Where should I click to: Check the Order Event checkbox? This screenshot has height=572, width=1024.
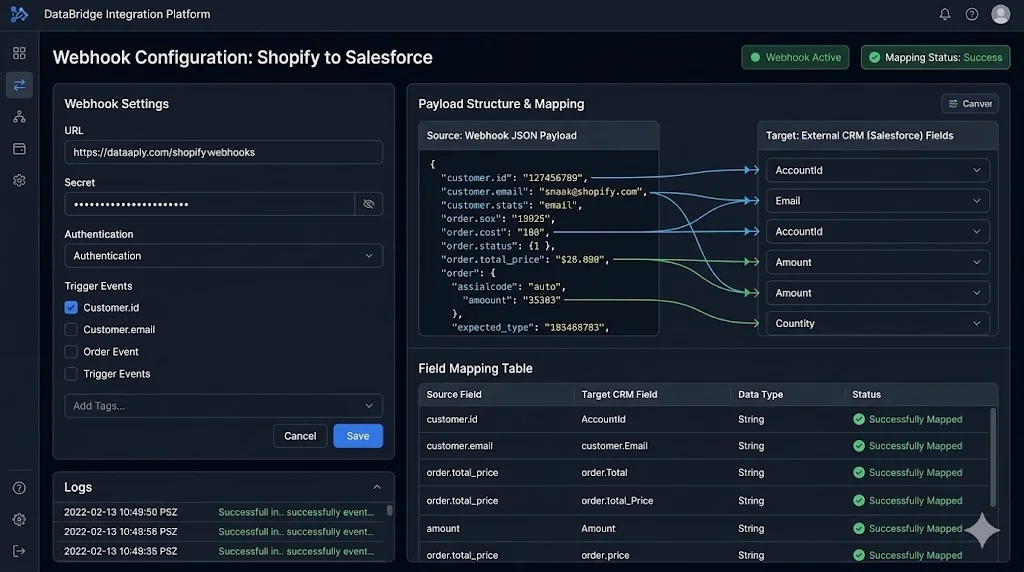(71, 352)
